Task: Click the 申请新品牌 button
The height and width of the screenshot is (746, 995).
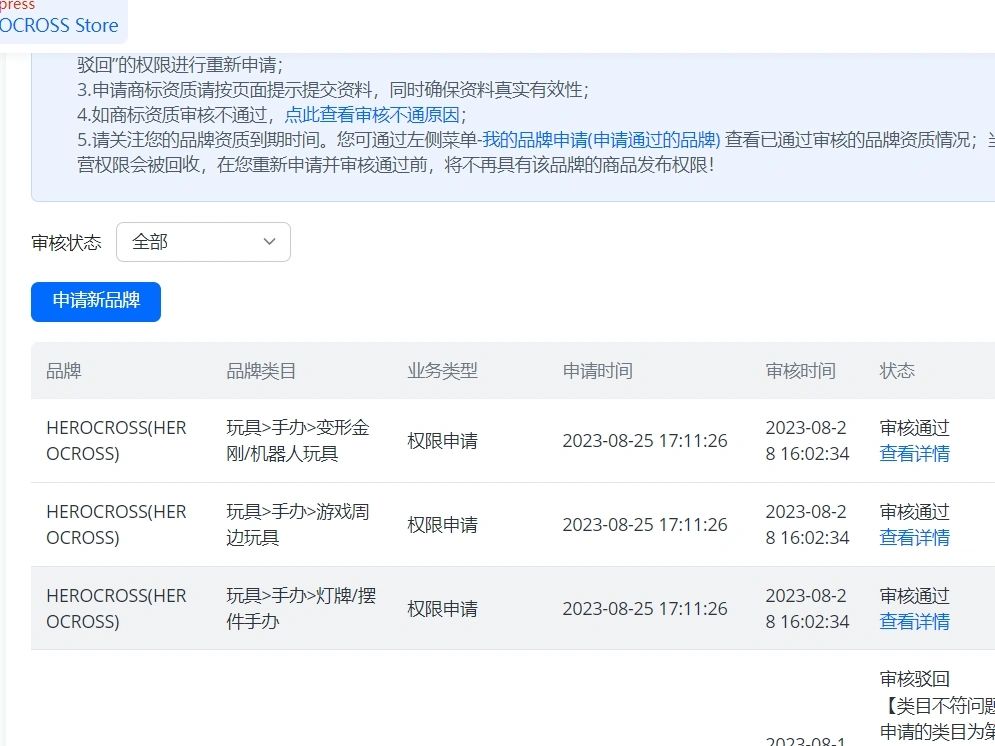Action: click(96, 301)
